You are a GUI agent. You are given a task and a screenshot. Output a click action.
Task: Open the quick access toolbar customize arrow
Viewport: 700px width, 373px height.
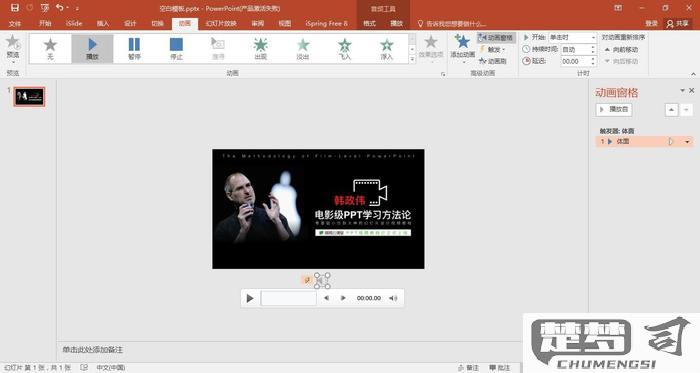[x=77, y=8]
